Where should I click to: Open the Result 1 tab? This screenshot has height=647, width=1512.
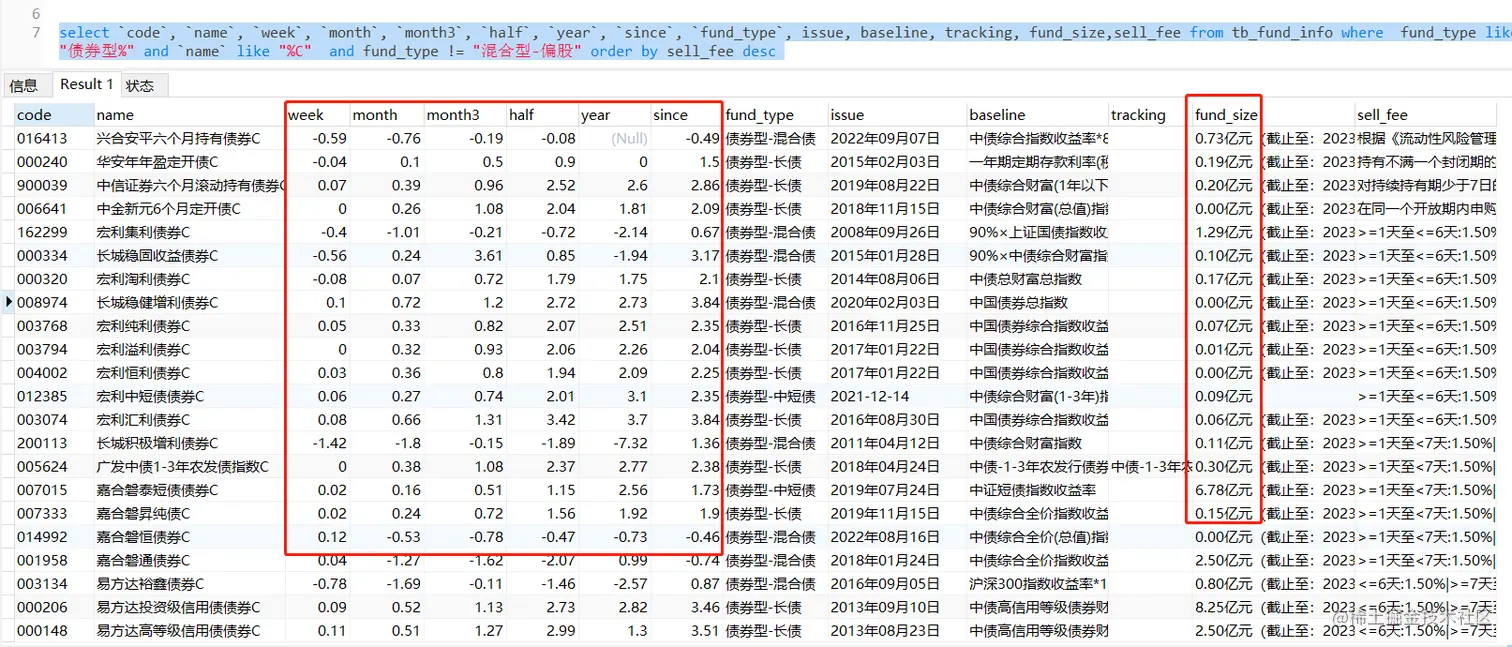click(x=86, y=84)
